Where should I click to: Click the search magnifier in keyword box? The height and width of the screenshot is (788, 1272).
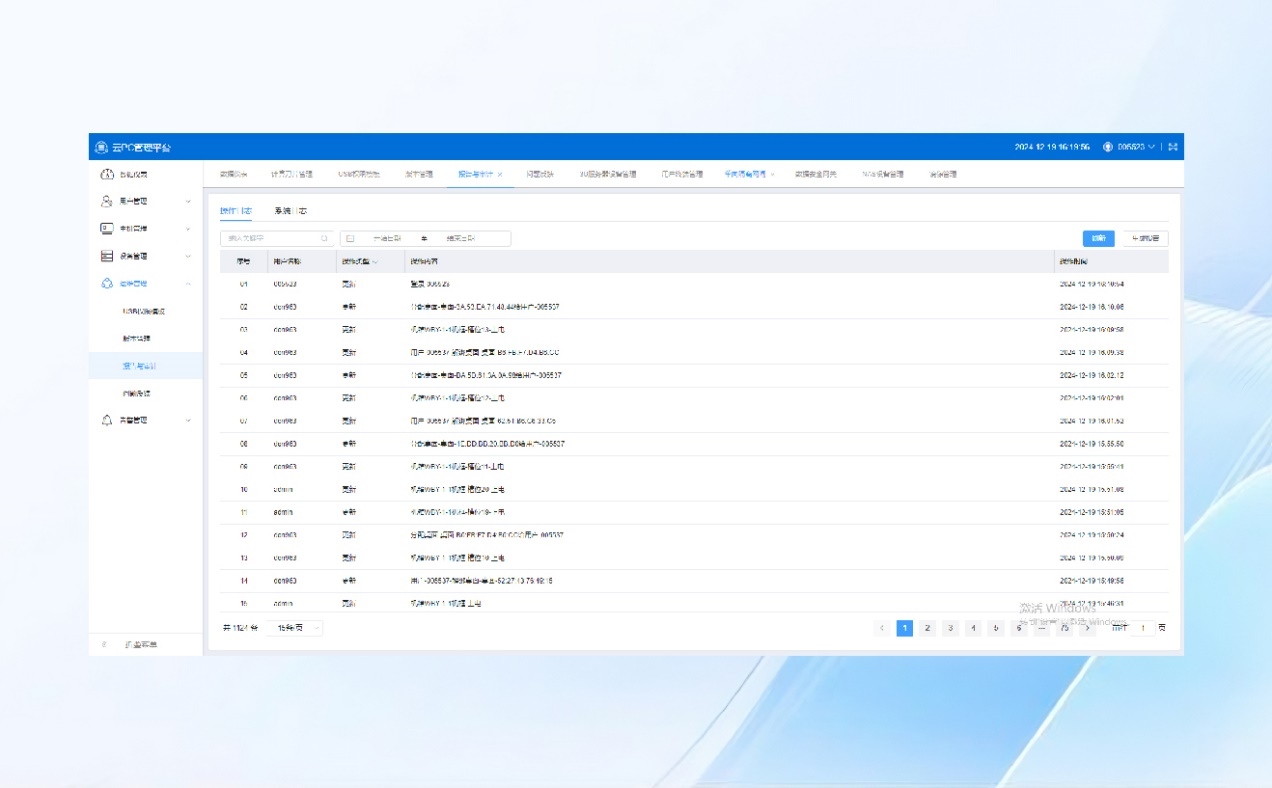(324, 239)
